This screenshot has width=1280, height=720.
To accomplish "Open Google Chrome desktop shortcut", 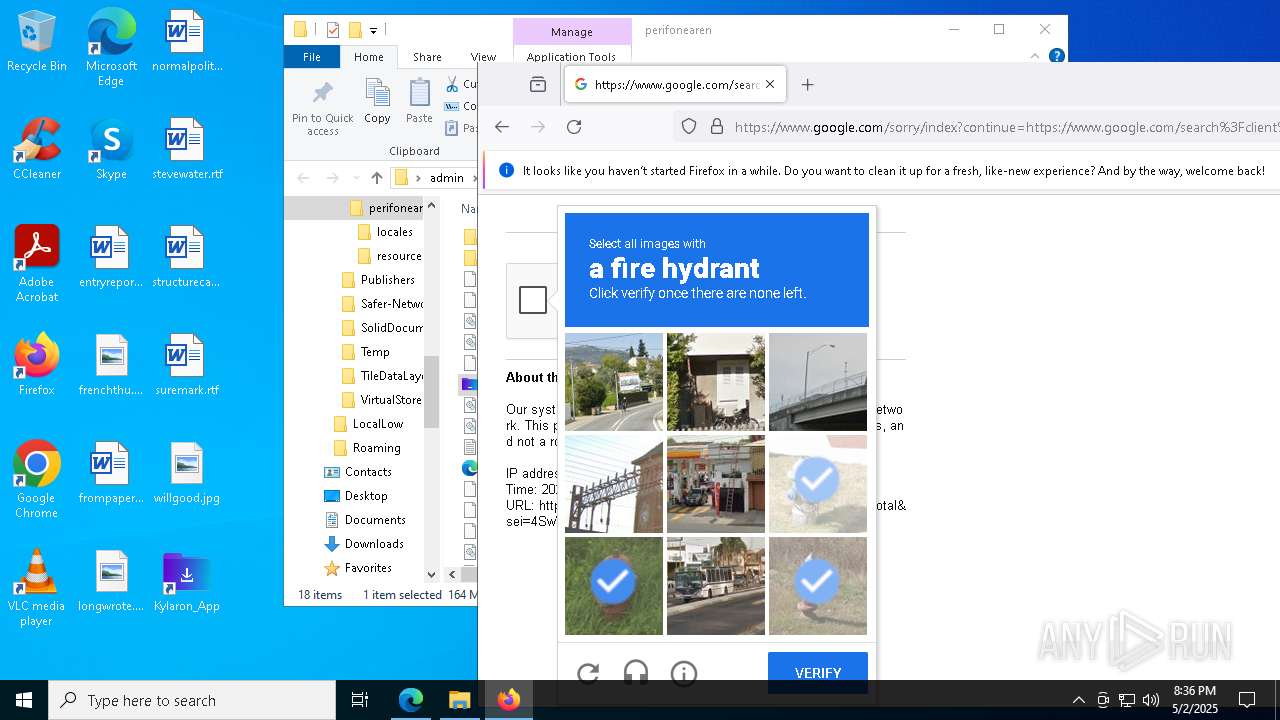I will coord(37,480).
